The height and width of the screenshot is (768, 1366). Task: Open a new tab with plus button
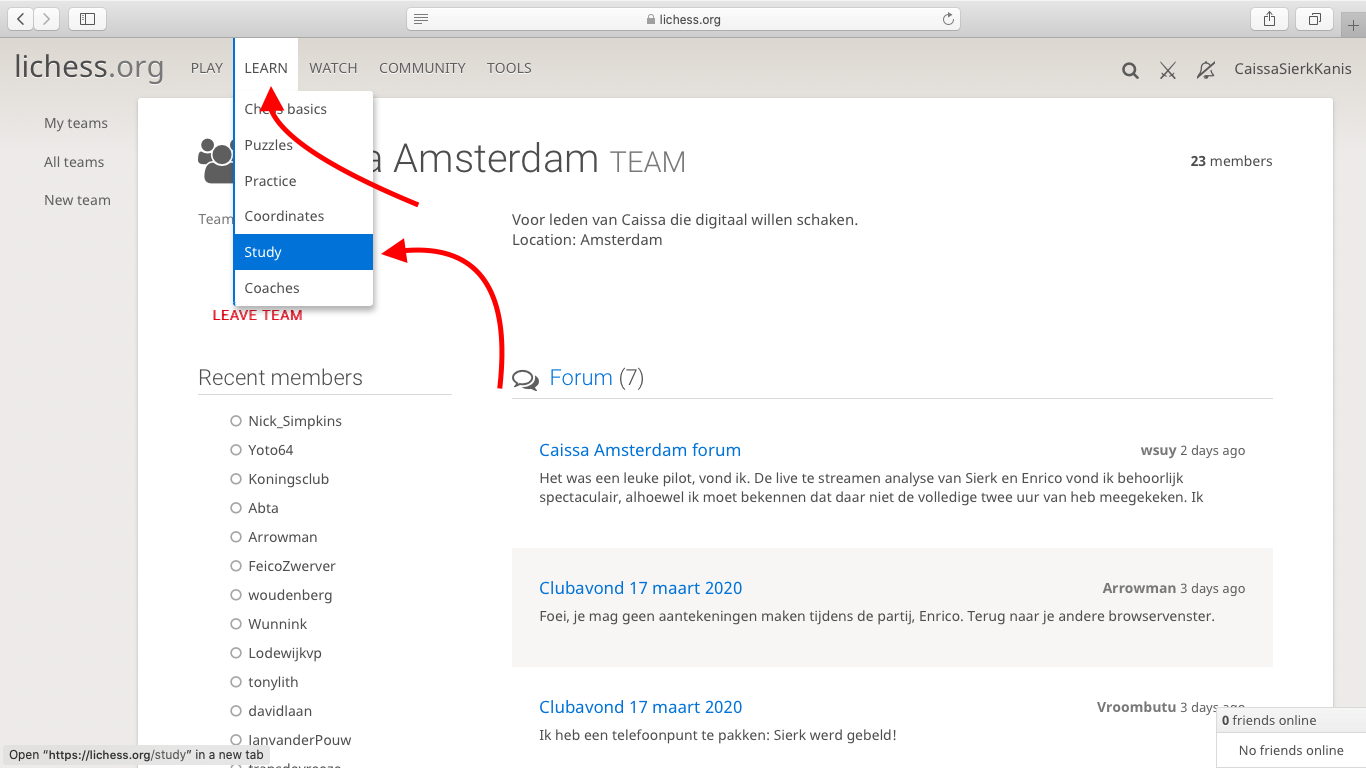coord(1354,25)
